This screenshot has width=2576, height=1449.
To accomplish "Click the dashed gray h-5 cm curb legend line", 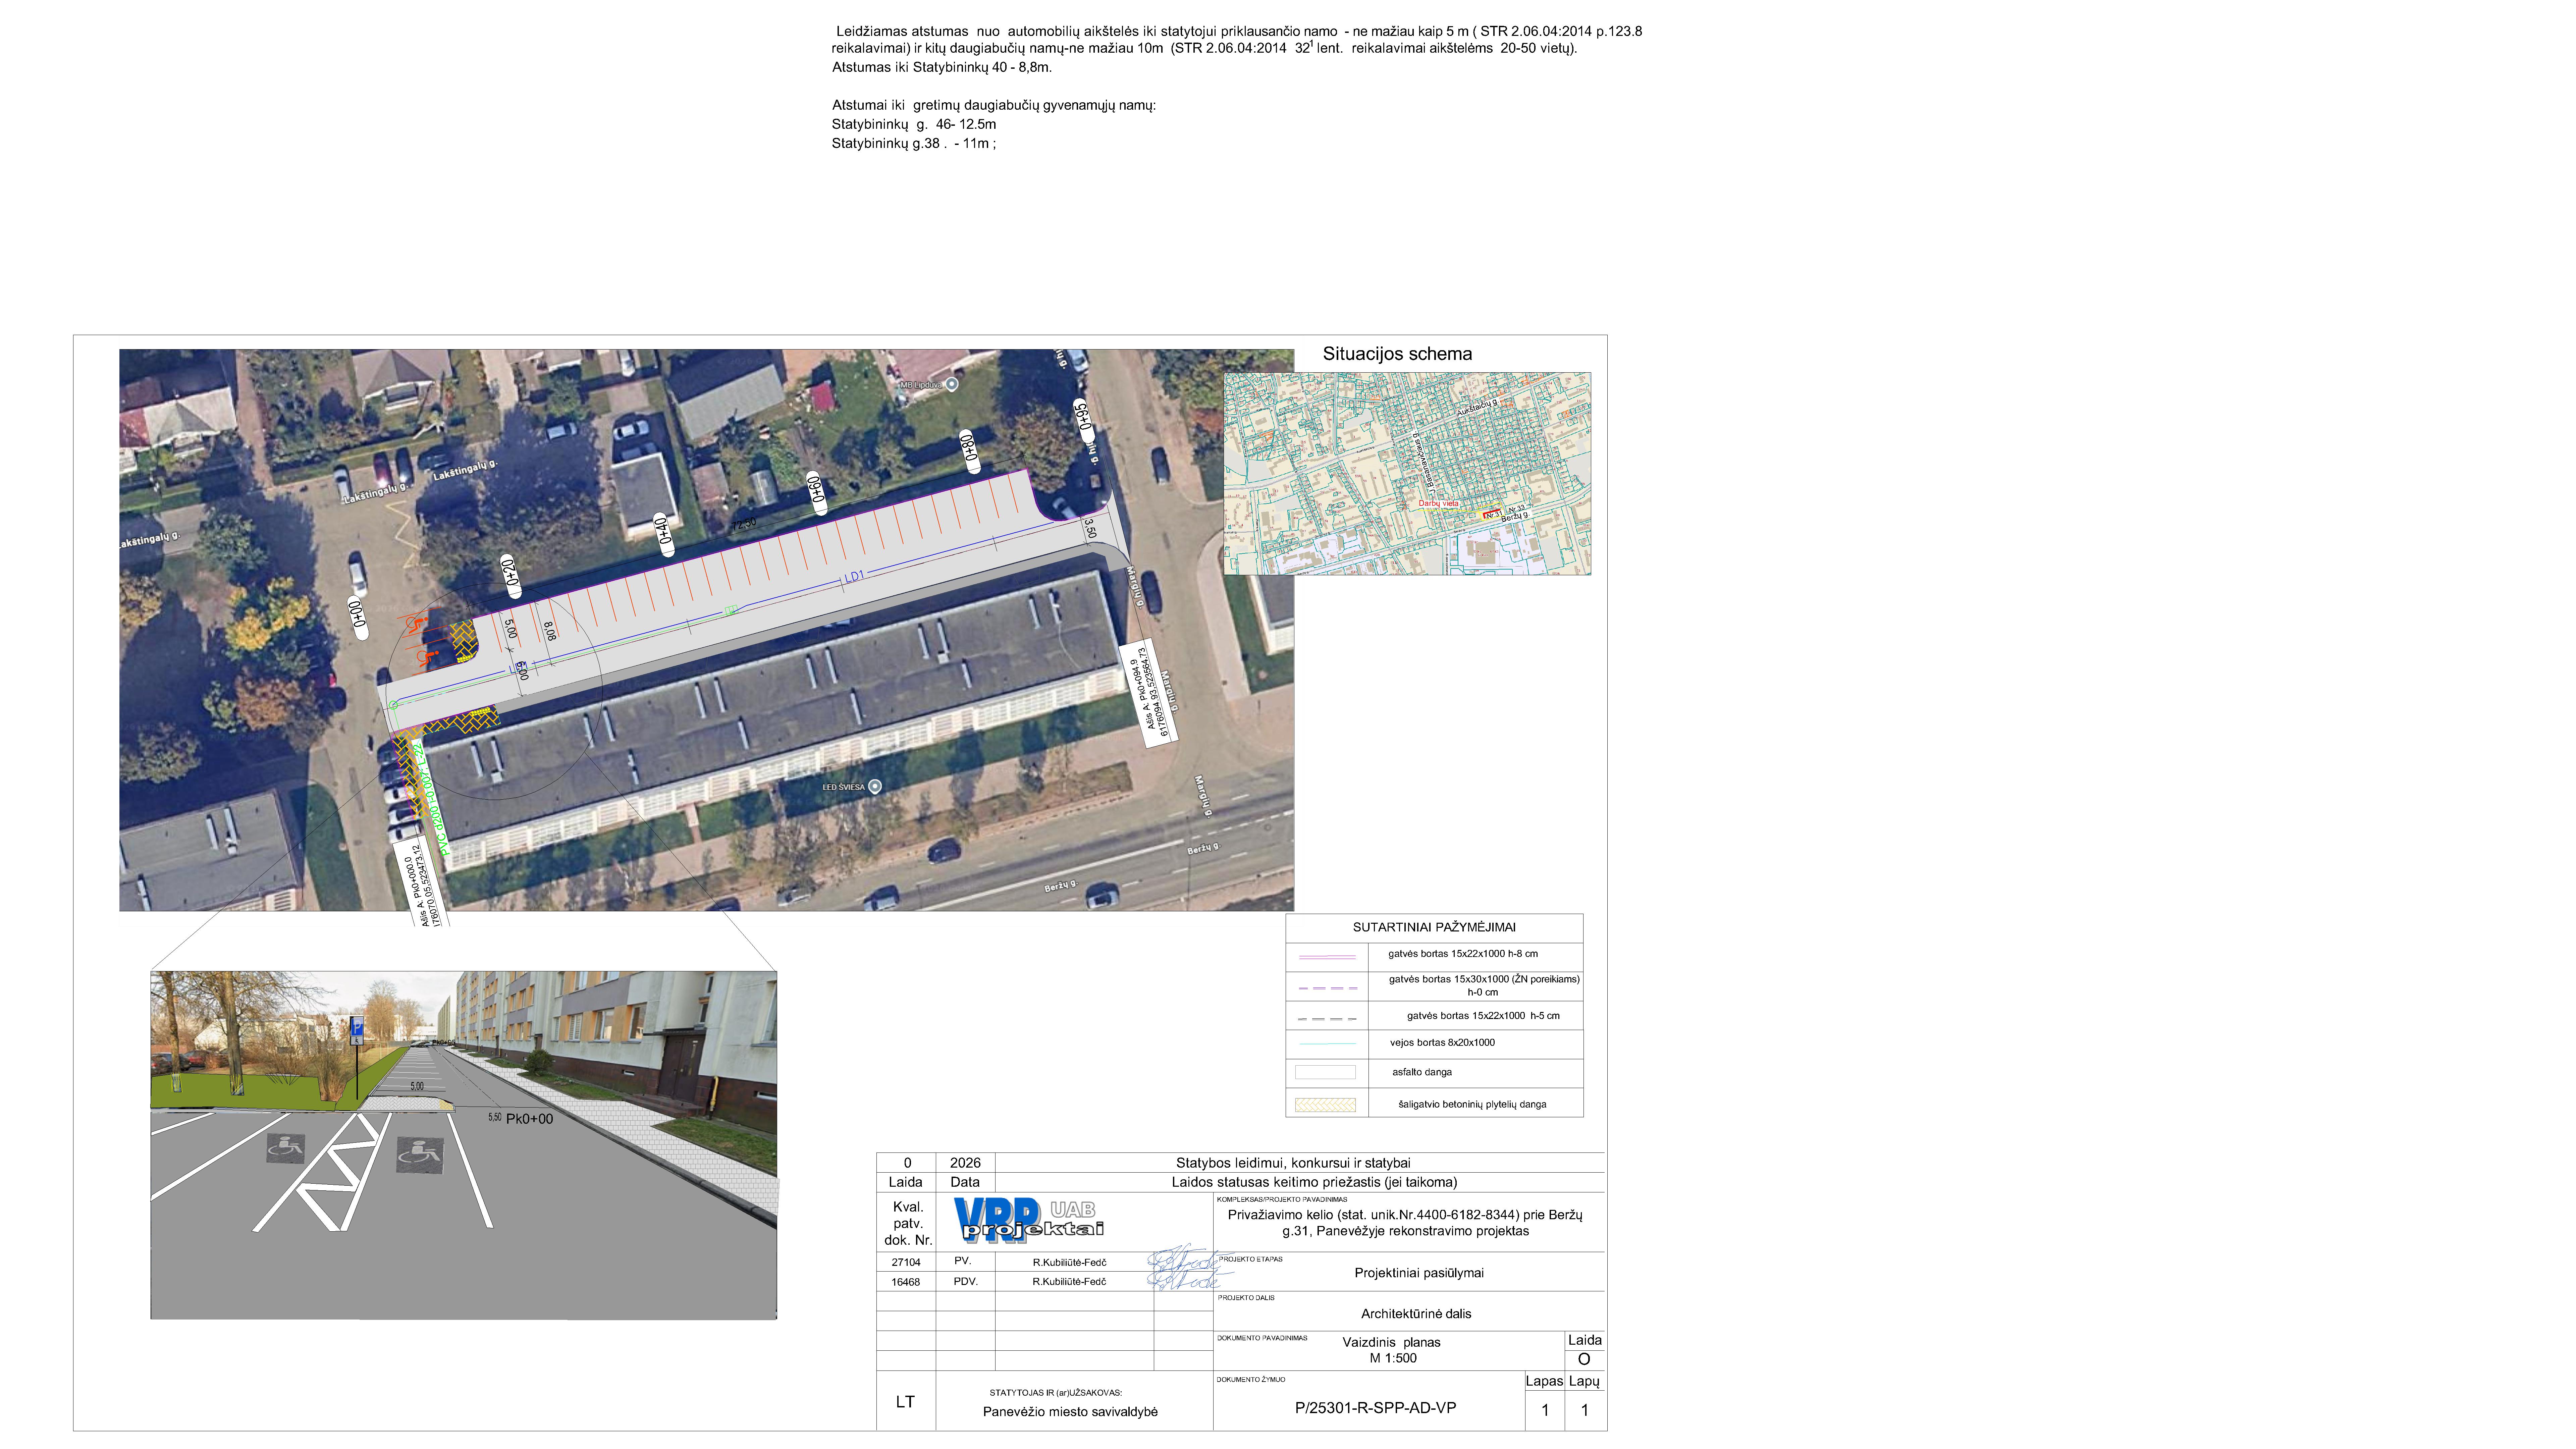I will [1327, 1019].
